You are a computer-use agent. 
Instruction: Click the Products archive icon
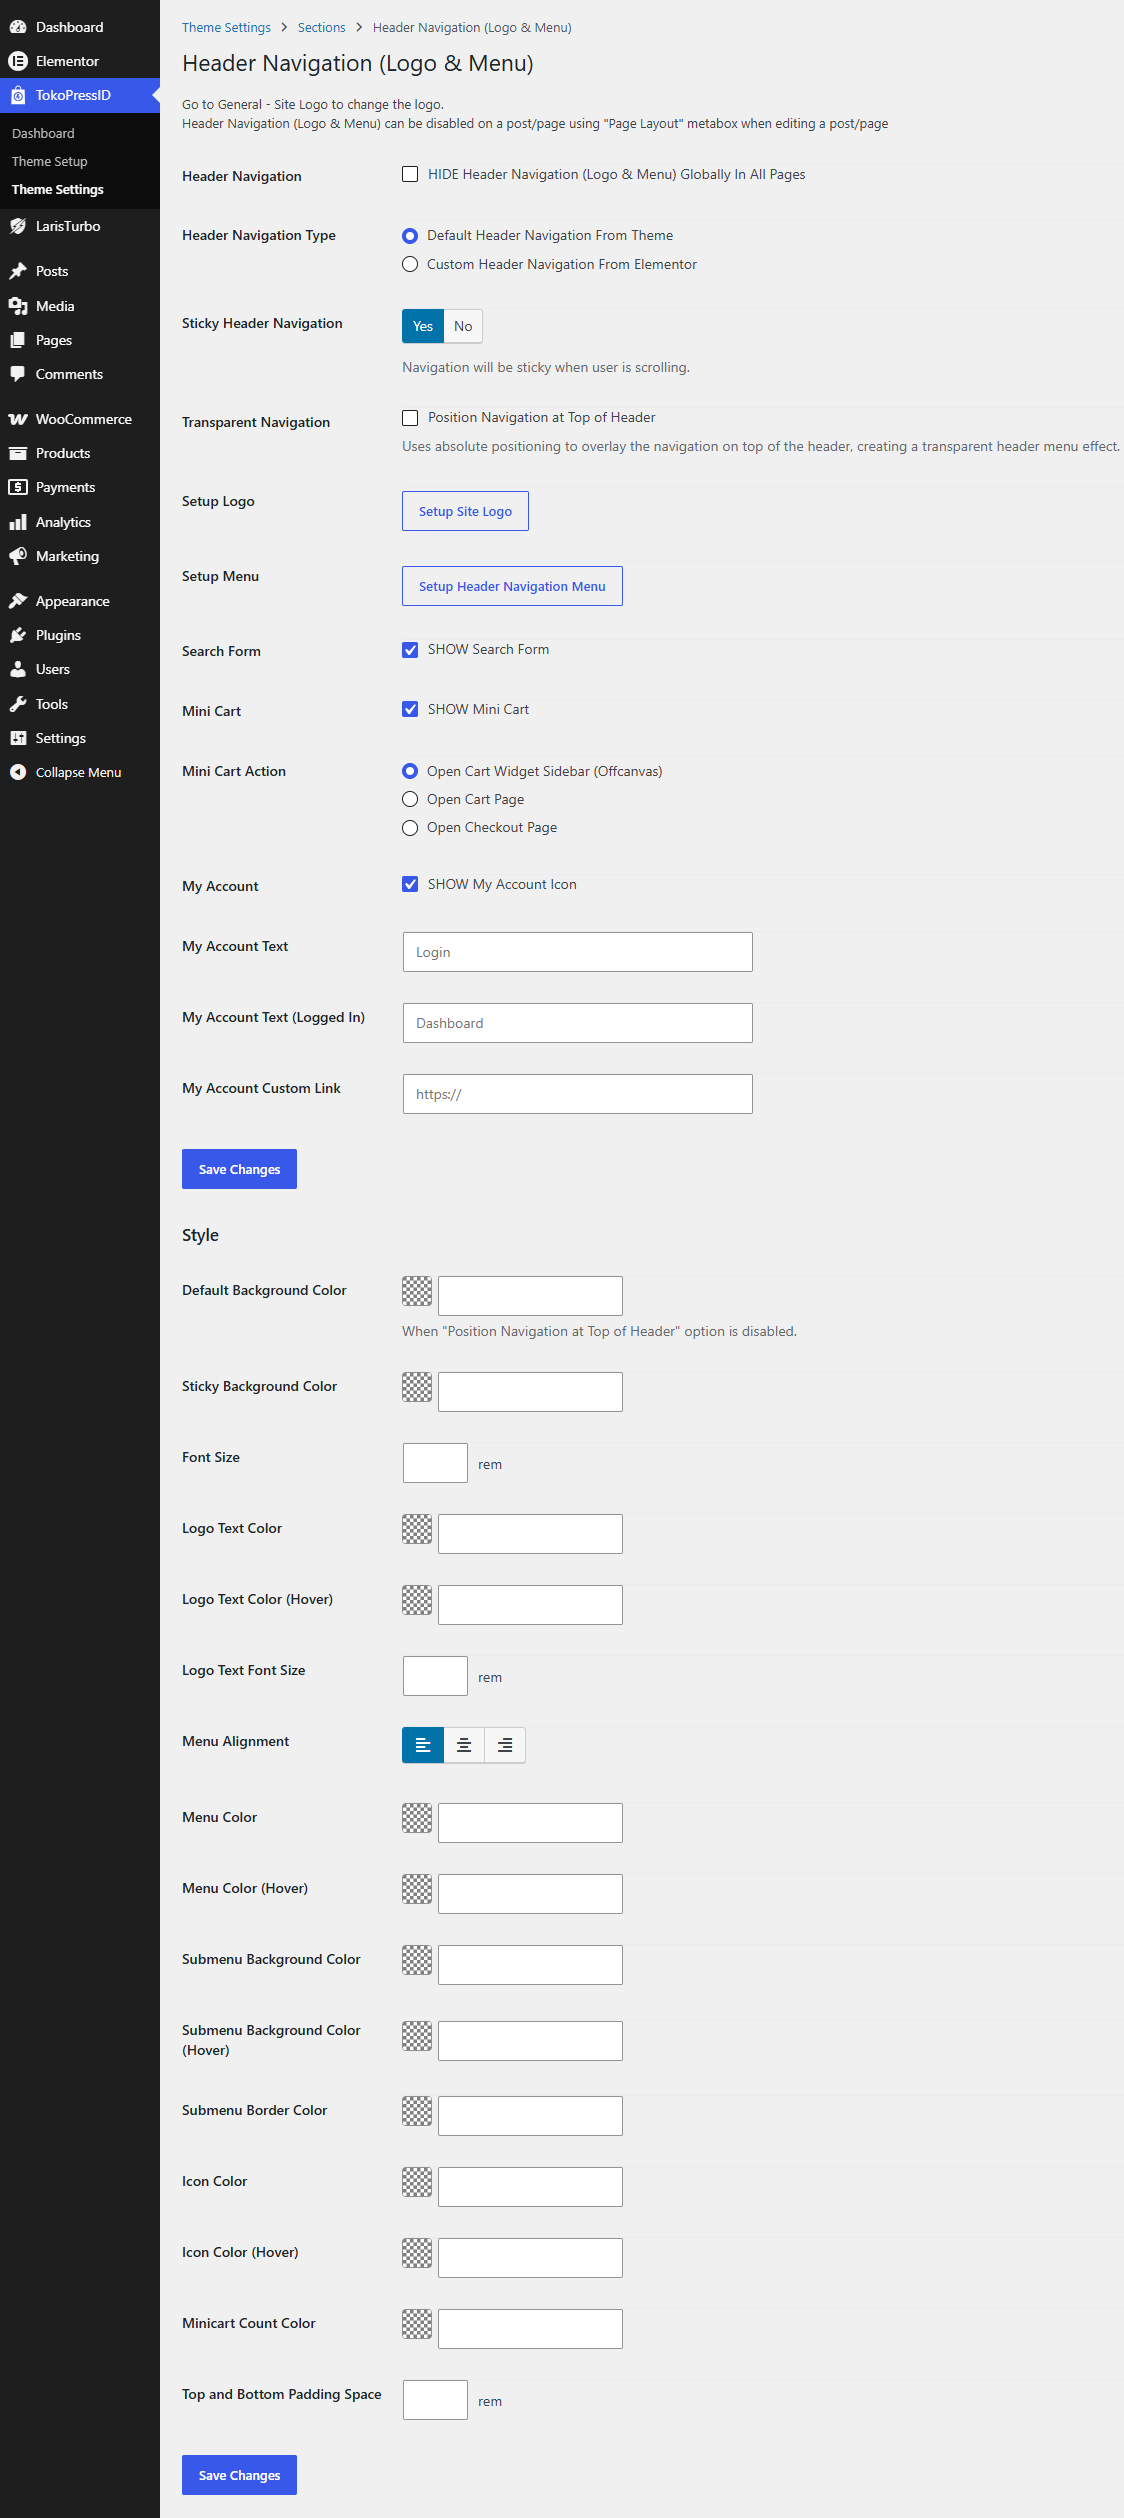tap(18, 453)
